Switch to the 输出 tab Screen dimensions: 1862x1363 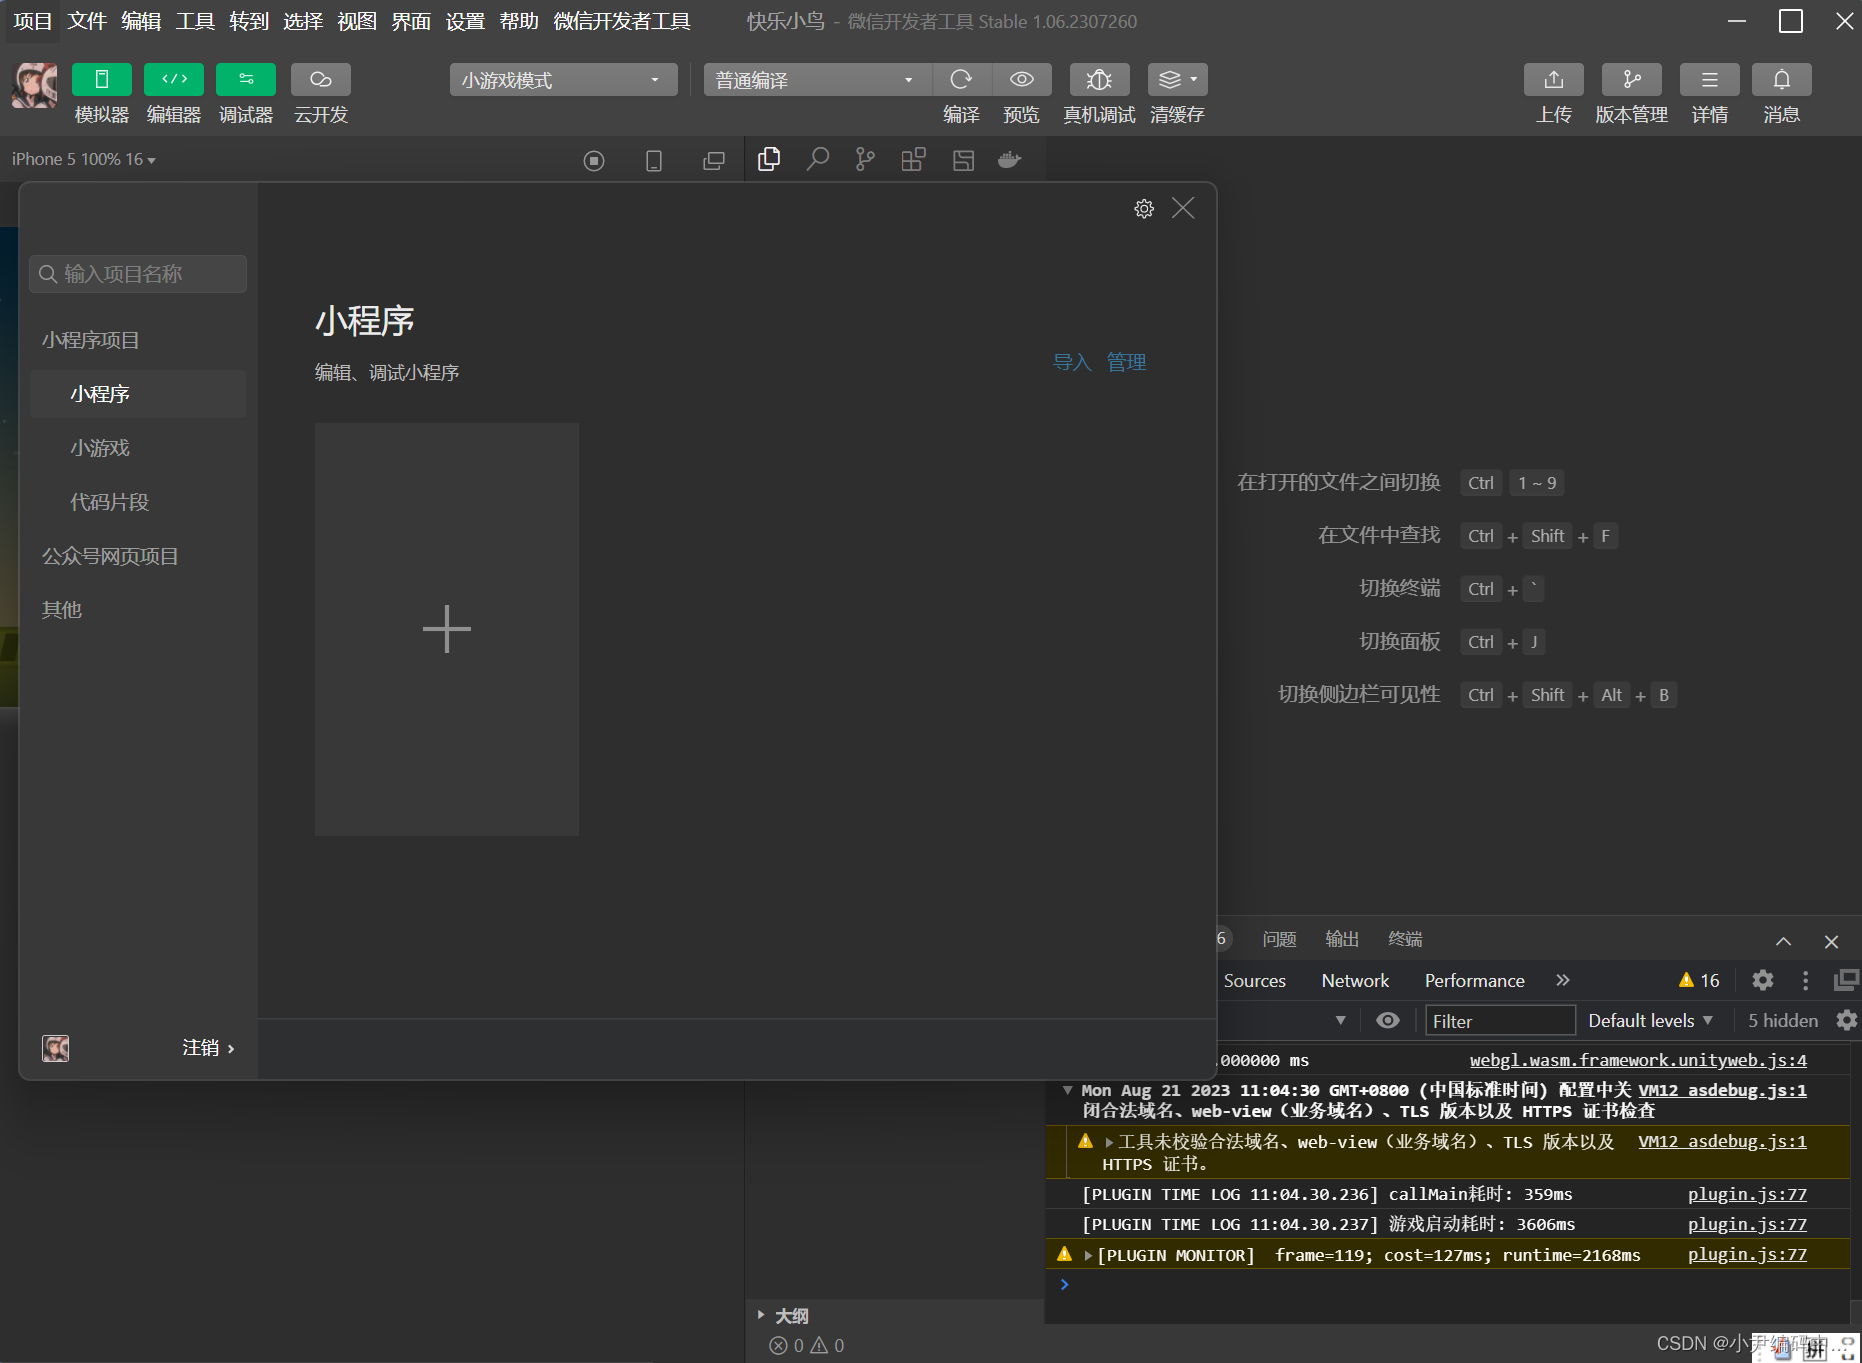pos(1342,939)
